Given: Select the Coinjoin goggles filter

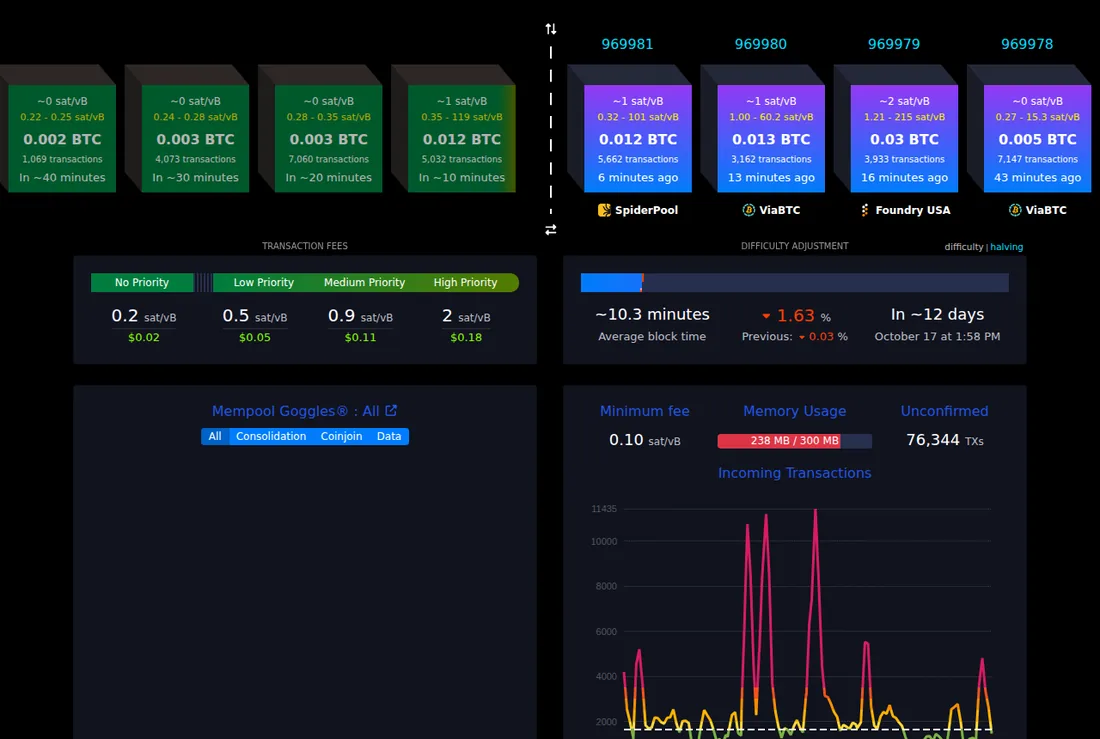Looking at the screenshot, I should [x=342, y=436].
